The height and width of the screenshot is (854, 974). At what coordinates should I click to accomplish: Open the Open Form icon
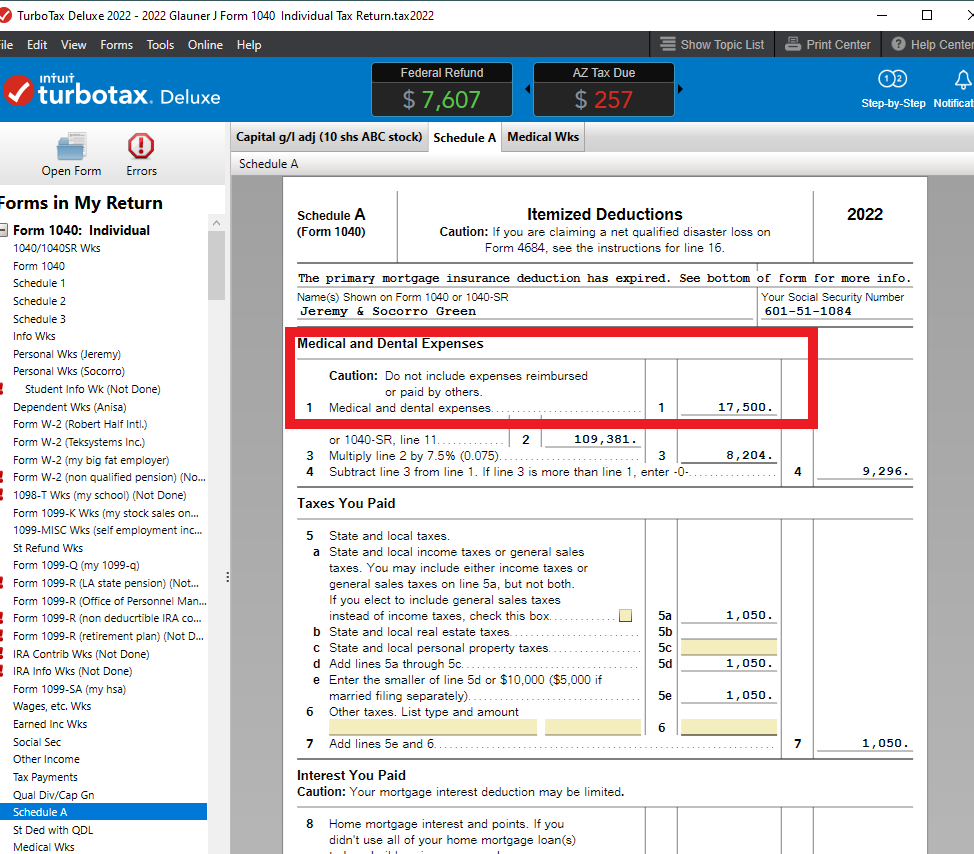(71, 154)
